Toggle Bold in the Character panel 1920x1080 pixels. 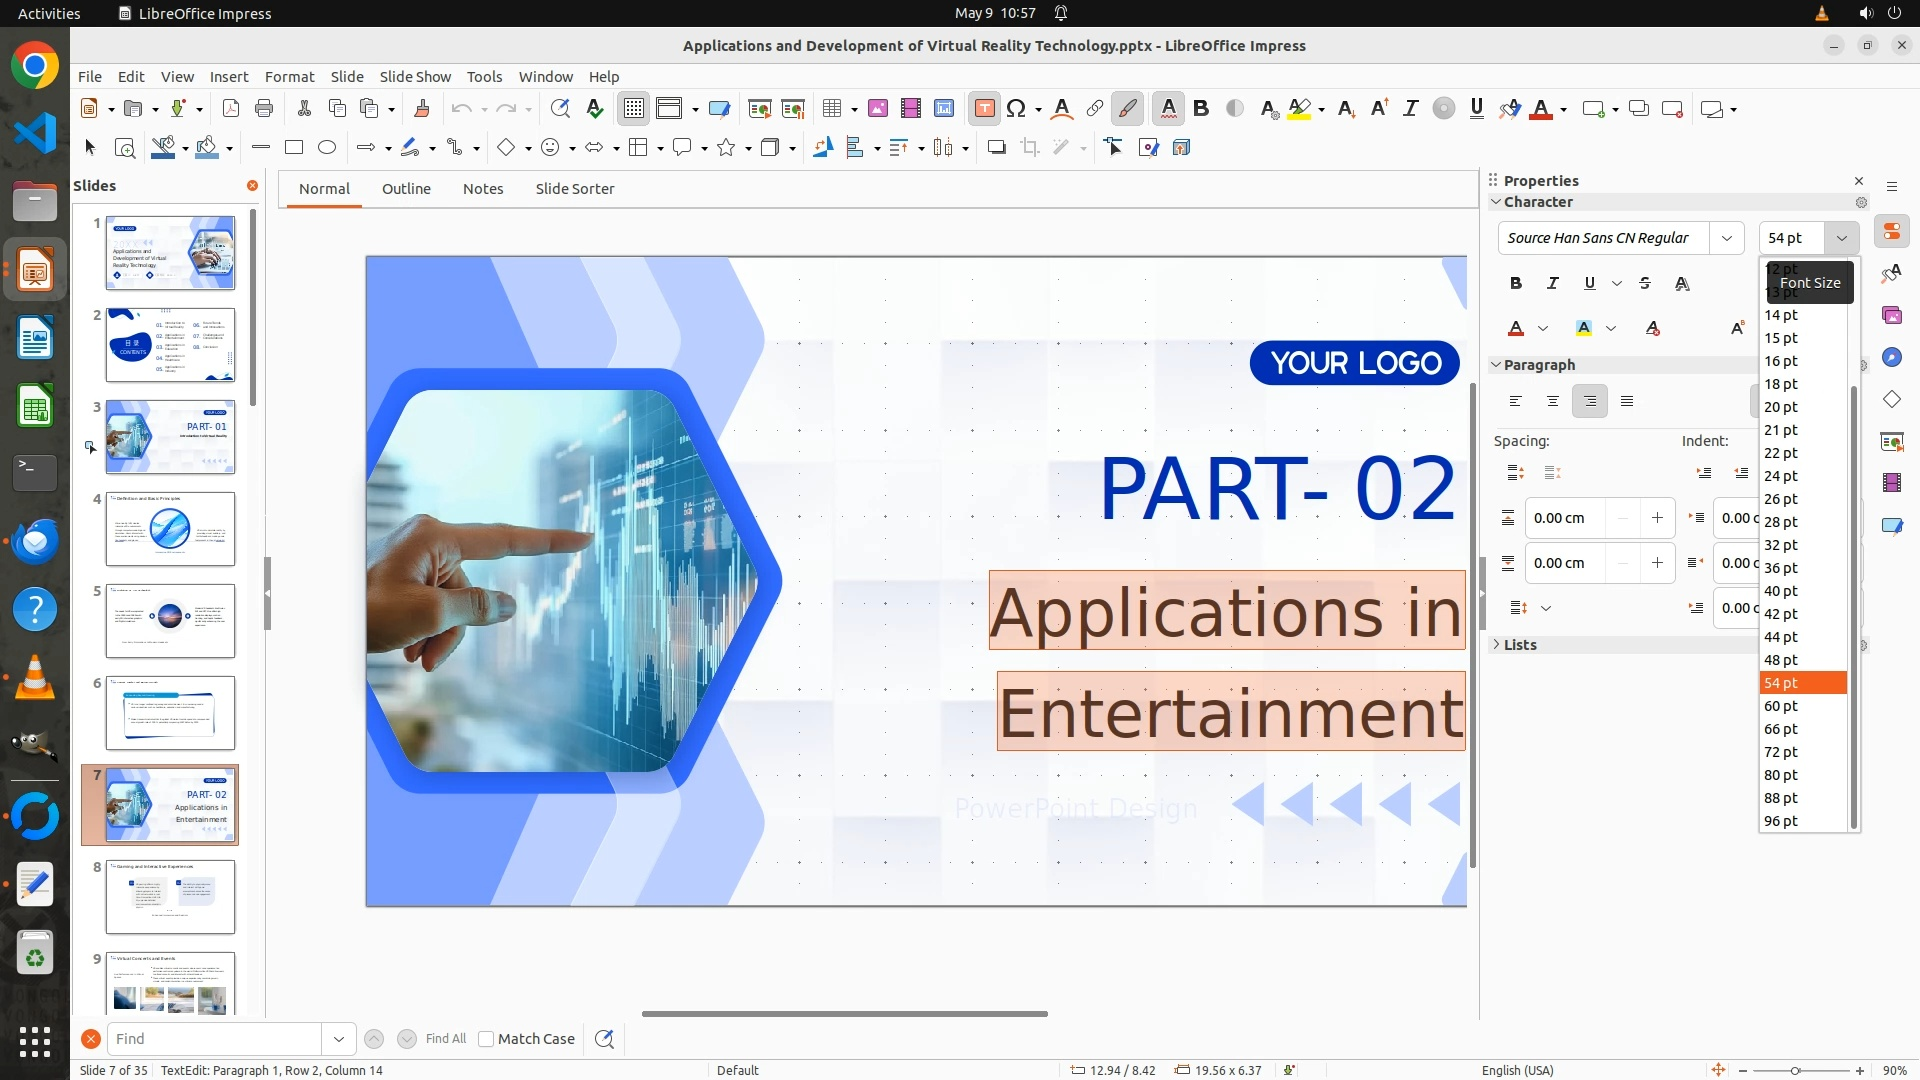click(1516, 284)
